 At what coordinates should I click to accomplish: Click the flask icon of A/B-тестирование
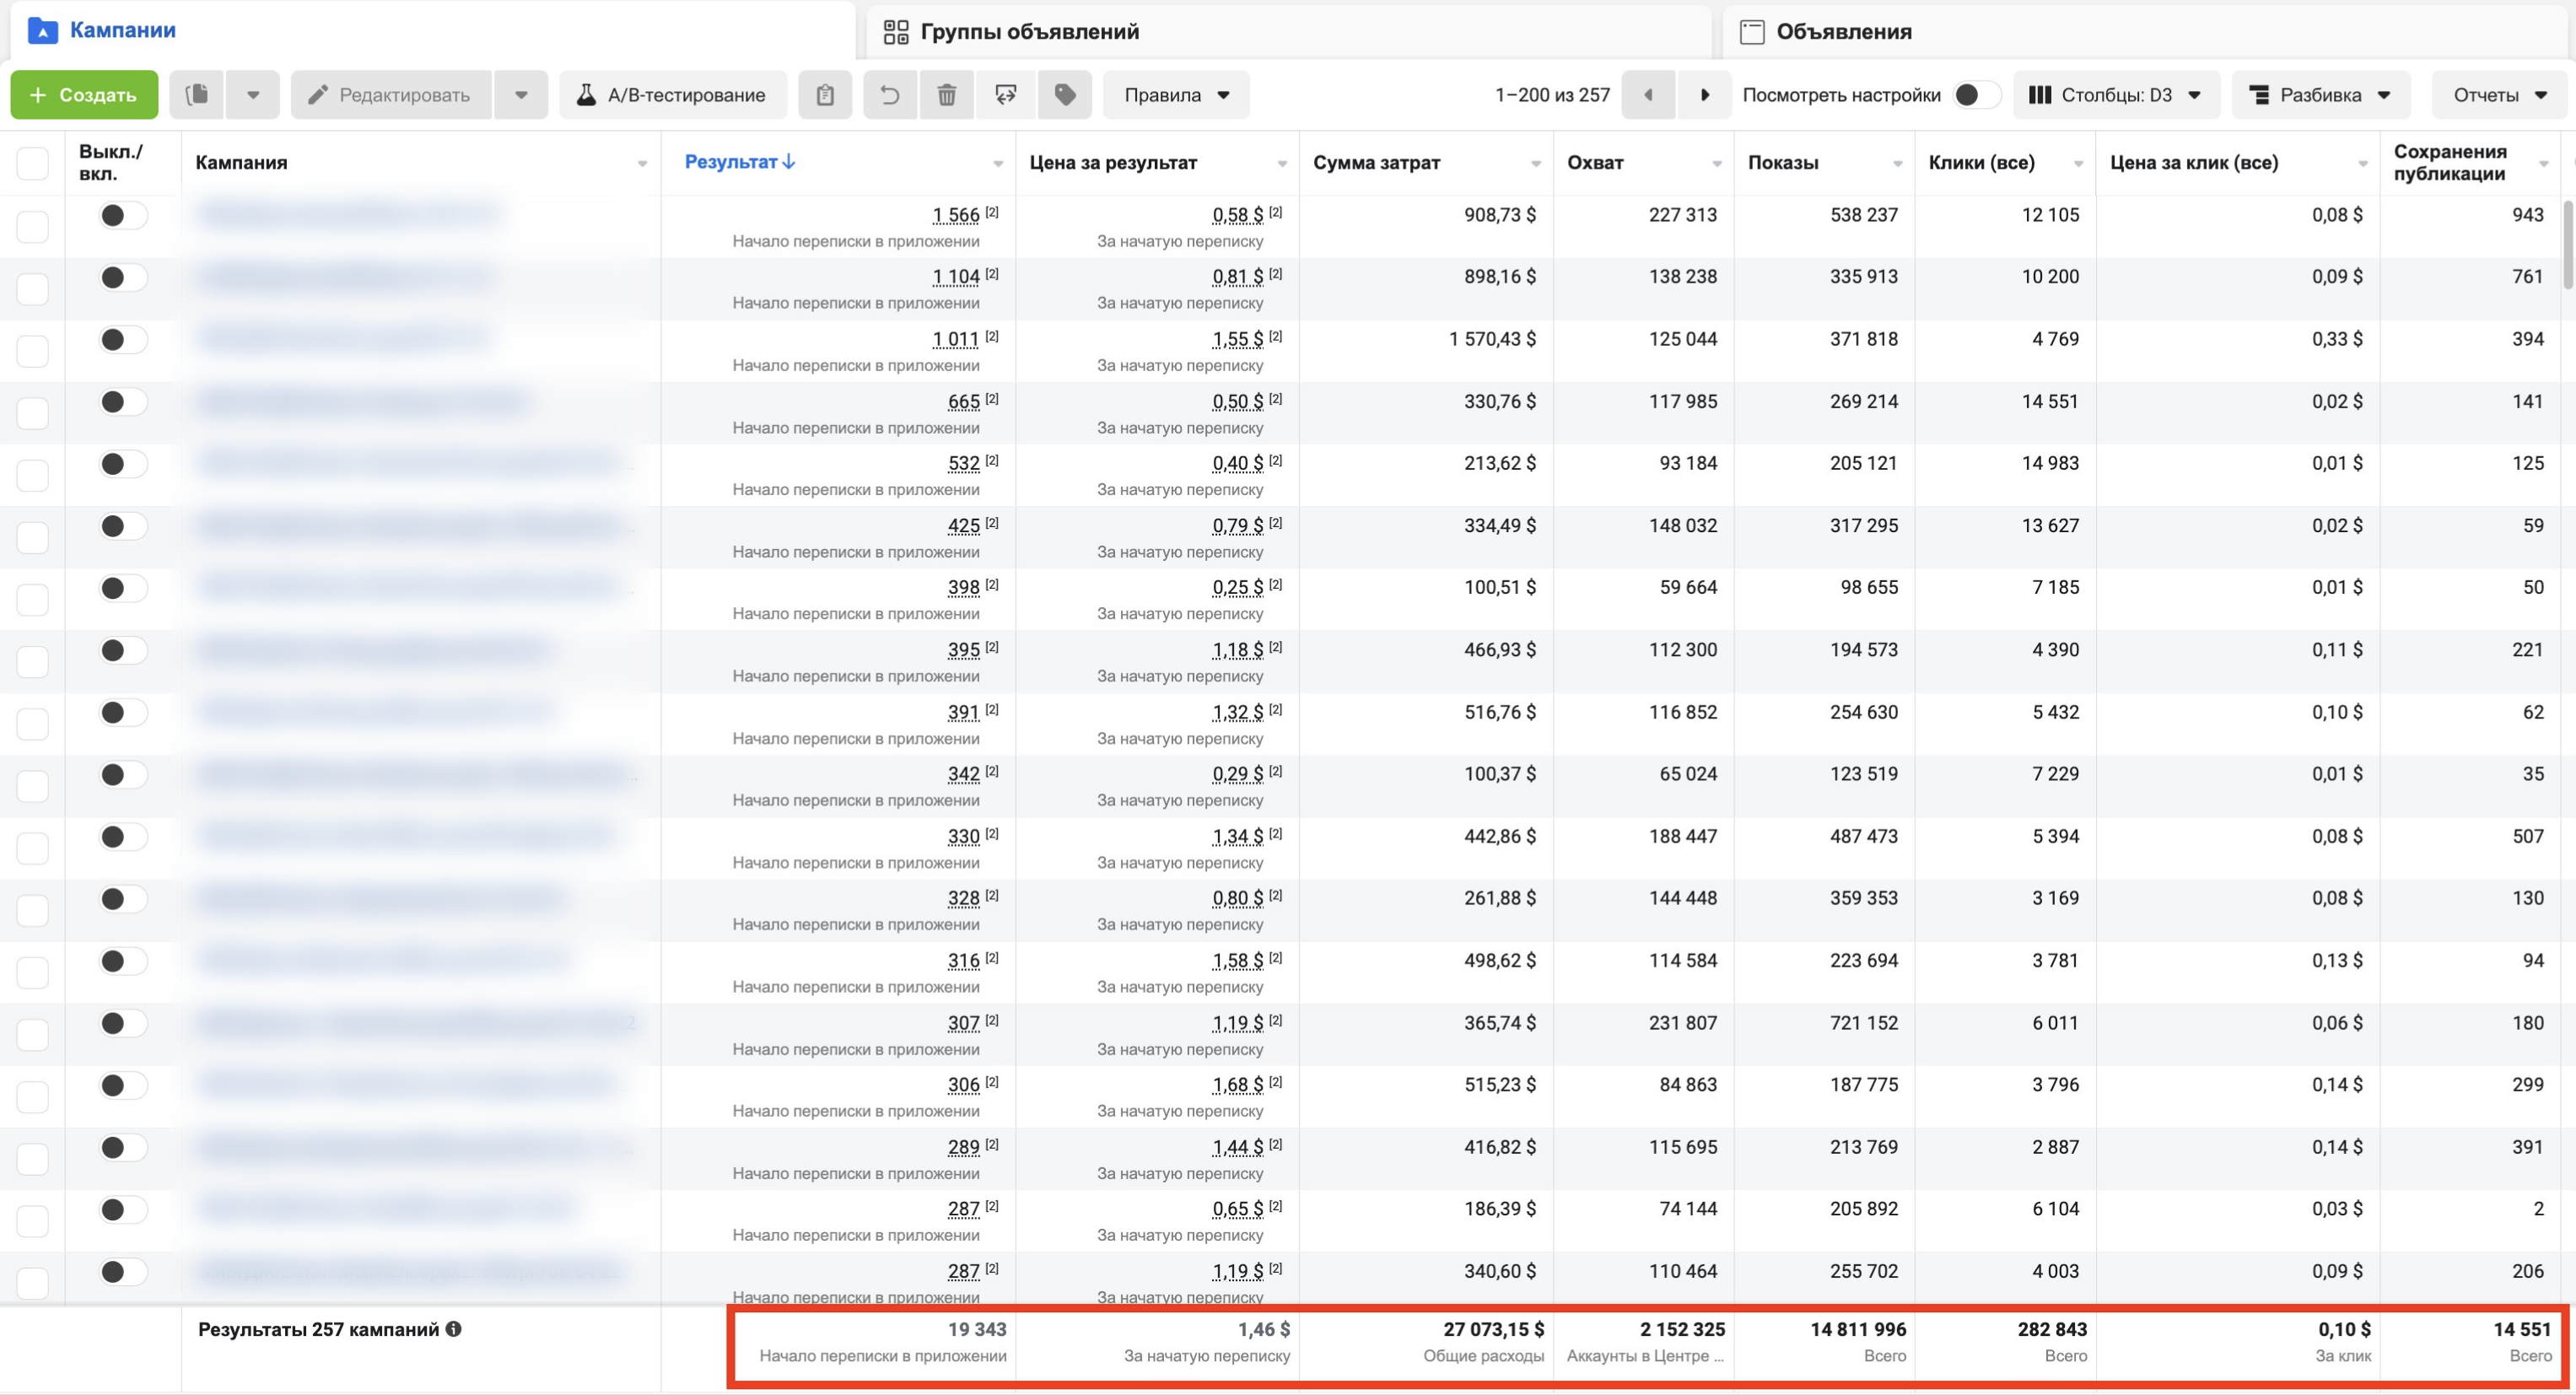click(x=587, y=95)
